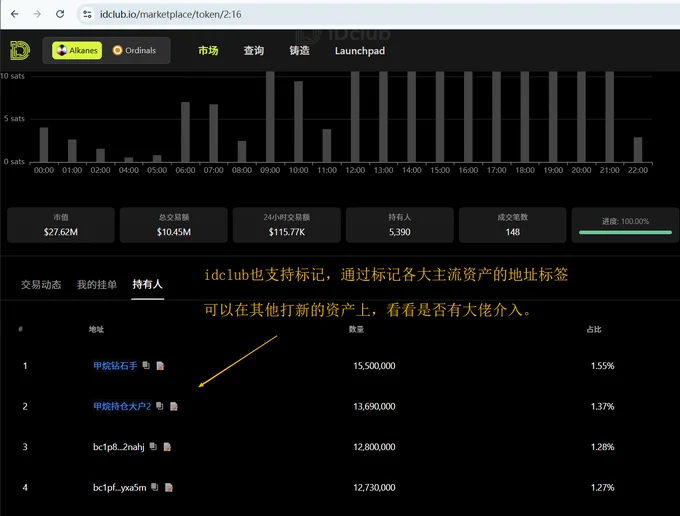
Task: Open holder bc1p8...2nahj address
Action: pyautogui.click(x=118, y=447)
